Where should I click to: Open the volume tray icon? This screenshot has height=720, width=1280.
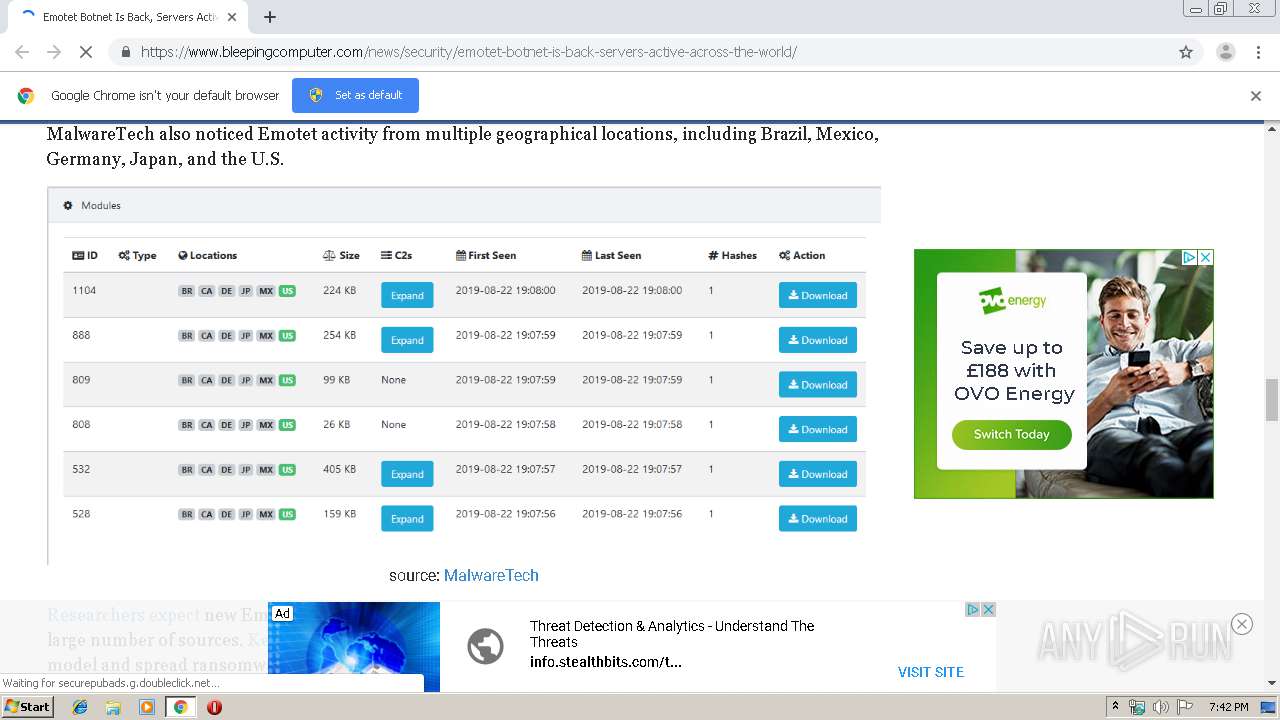tap(1160, 707)
